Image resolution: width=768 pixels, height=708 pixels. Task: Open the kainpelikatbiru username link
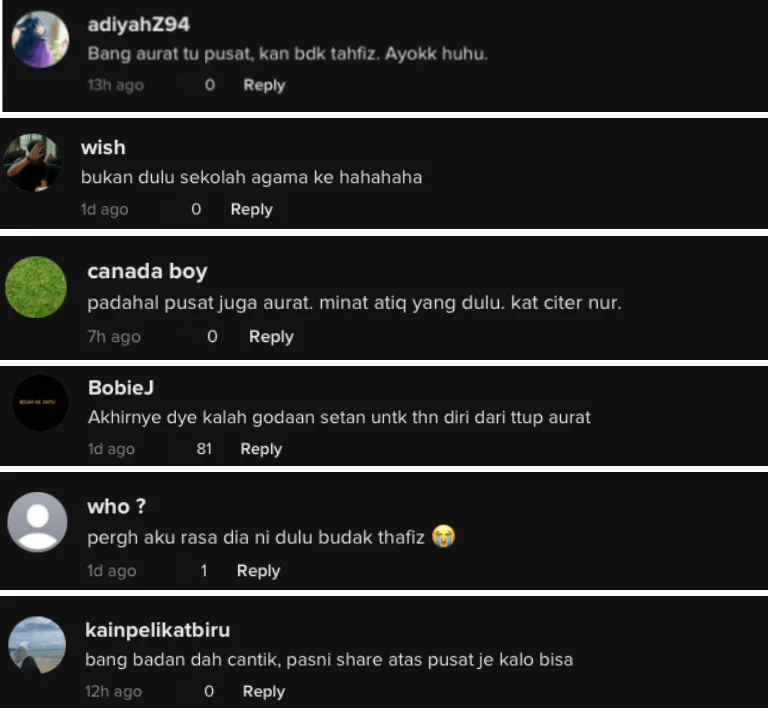click(157, 630)
